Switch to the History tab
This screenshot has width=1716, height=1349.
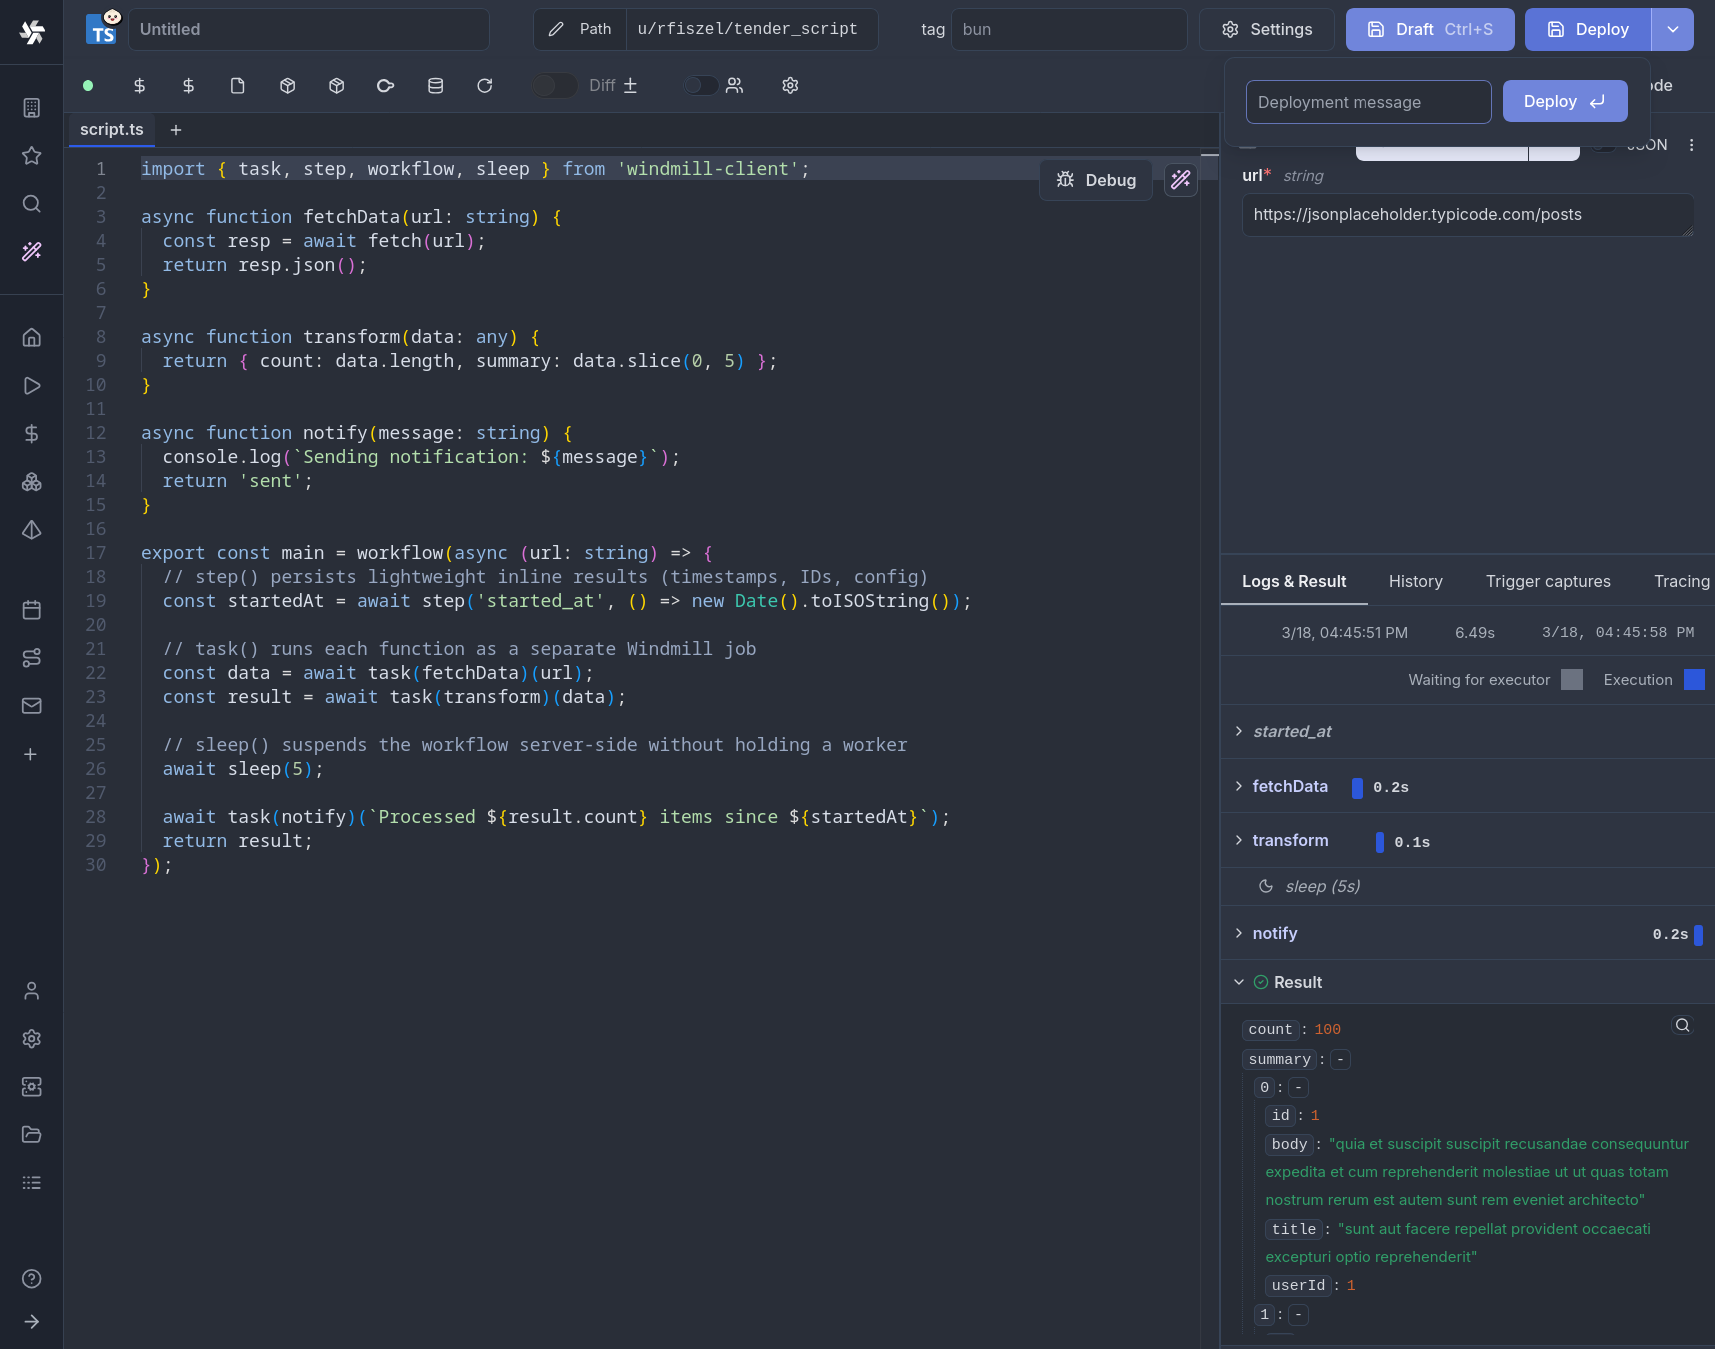[x=1415, y=581]
